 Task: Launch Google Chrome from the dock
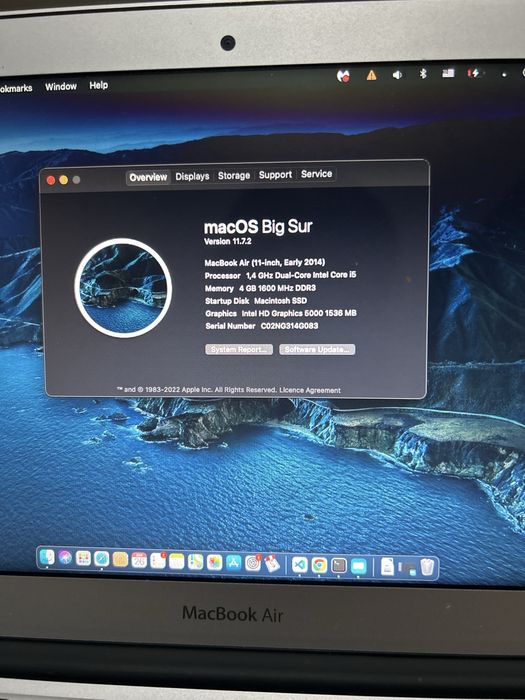[x=319, y=566]
